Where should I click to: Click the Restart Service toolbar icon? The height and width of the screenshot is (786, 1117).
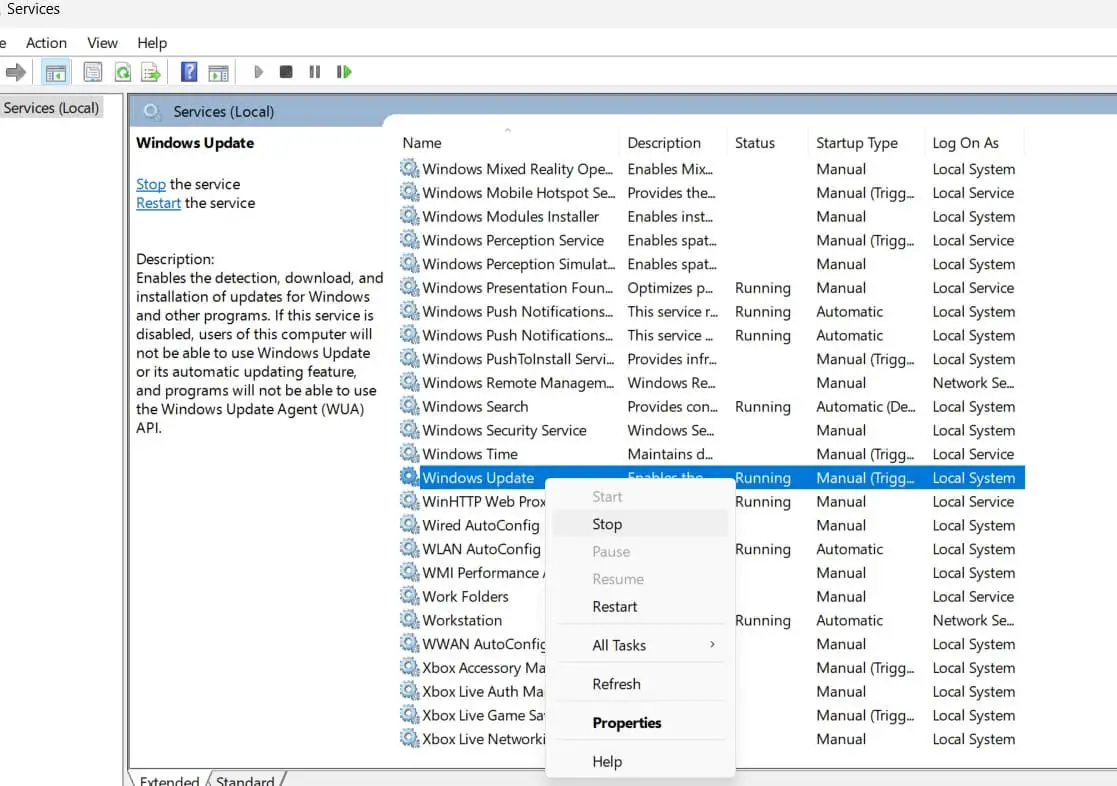coord(344,72)
